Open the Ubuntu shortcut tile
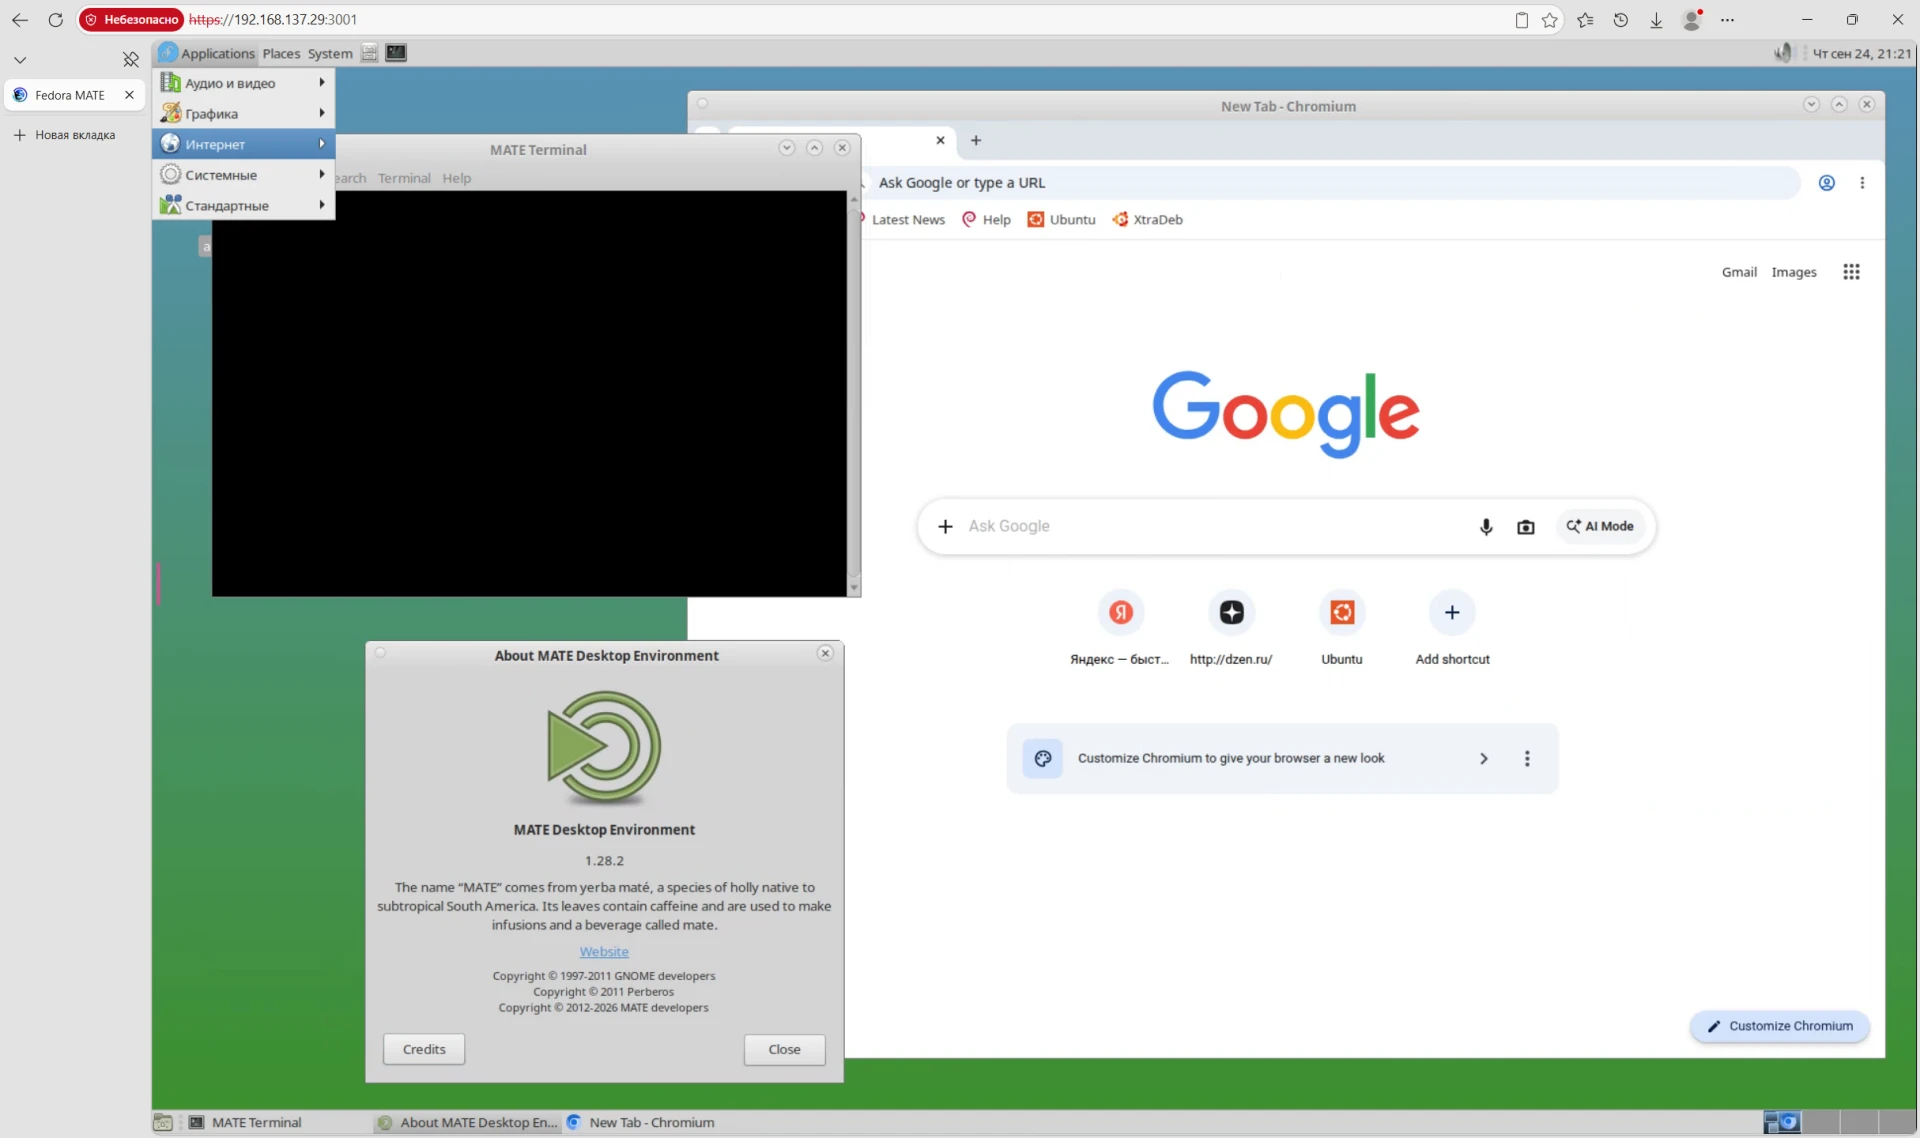Screen dimensions: 1920x1138 pyautogui.click(x=1342, y=628)
